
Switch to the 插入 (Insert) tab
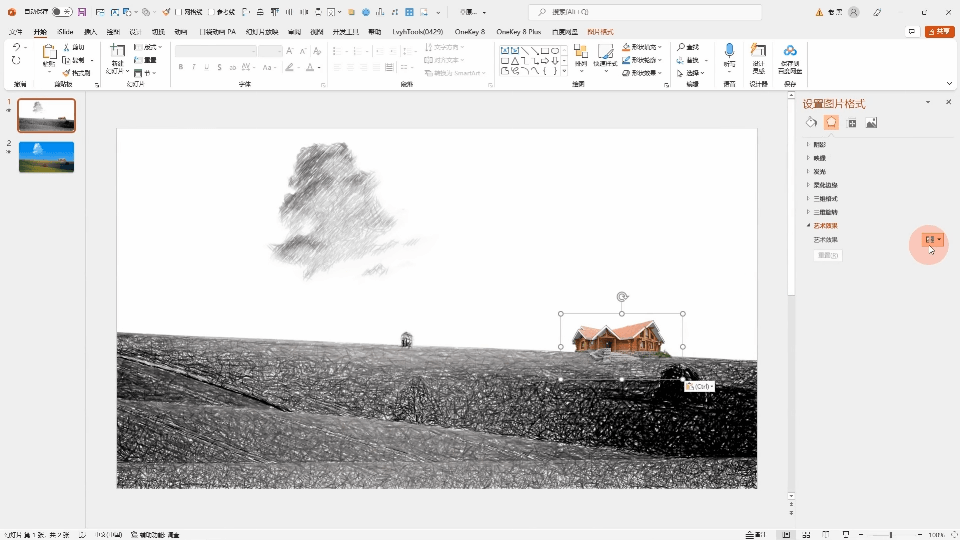[x=91, y=32]
